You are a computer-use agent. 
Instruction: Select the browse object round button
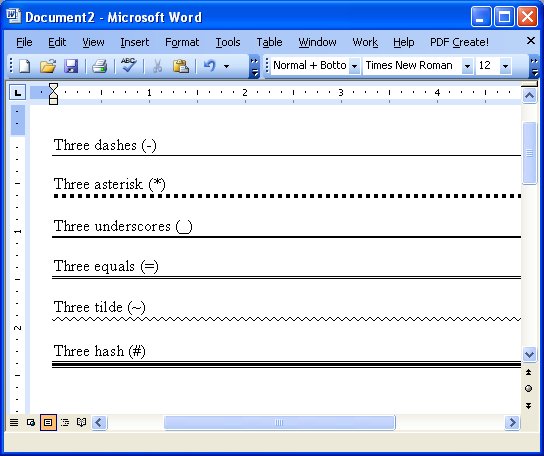pyautogui.click(x=528, y=389)
